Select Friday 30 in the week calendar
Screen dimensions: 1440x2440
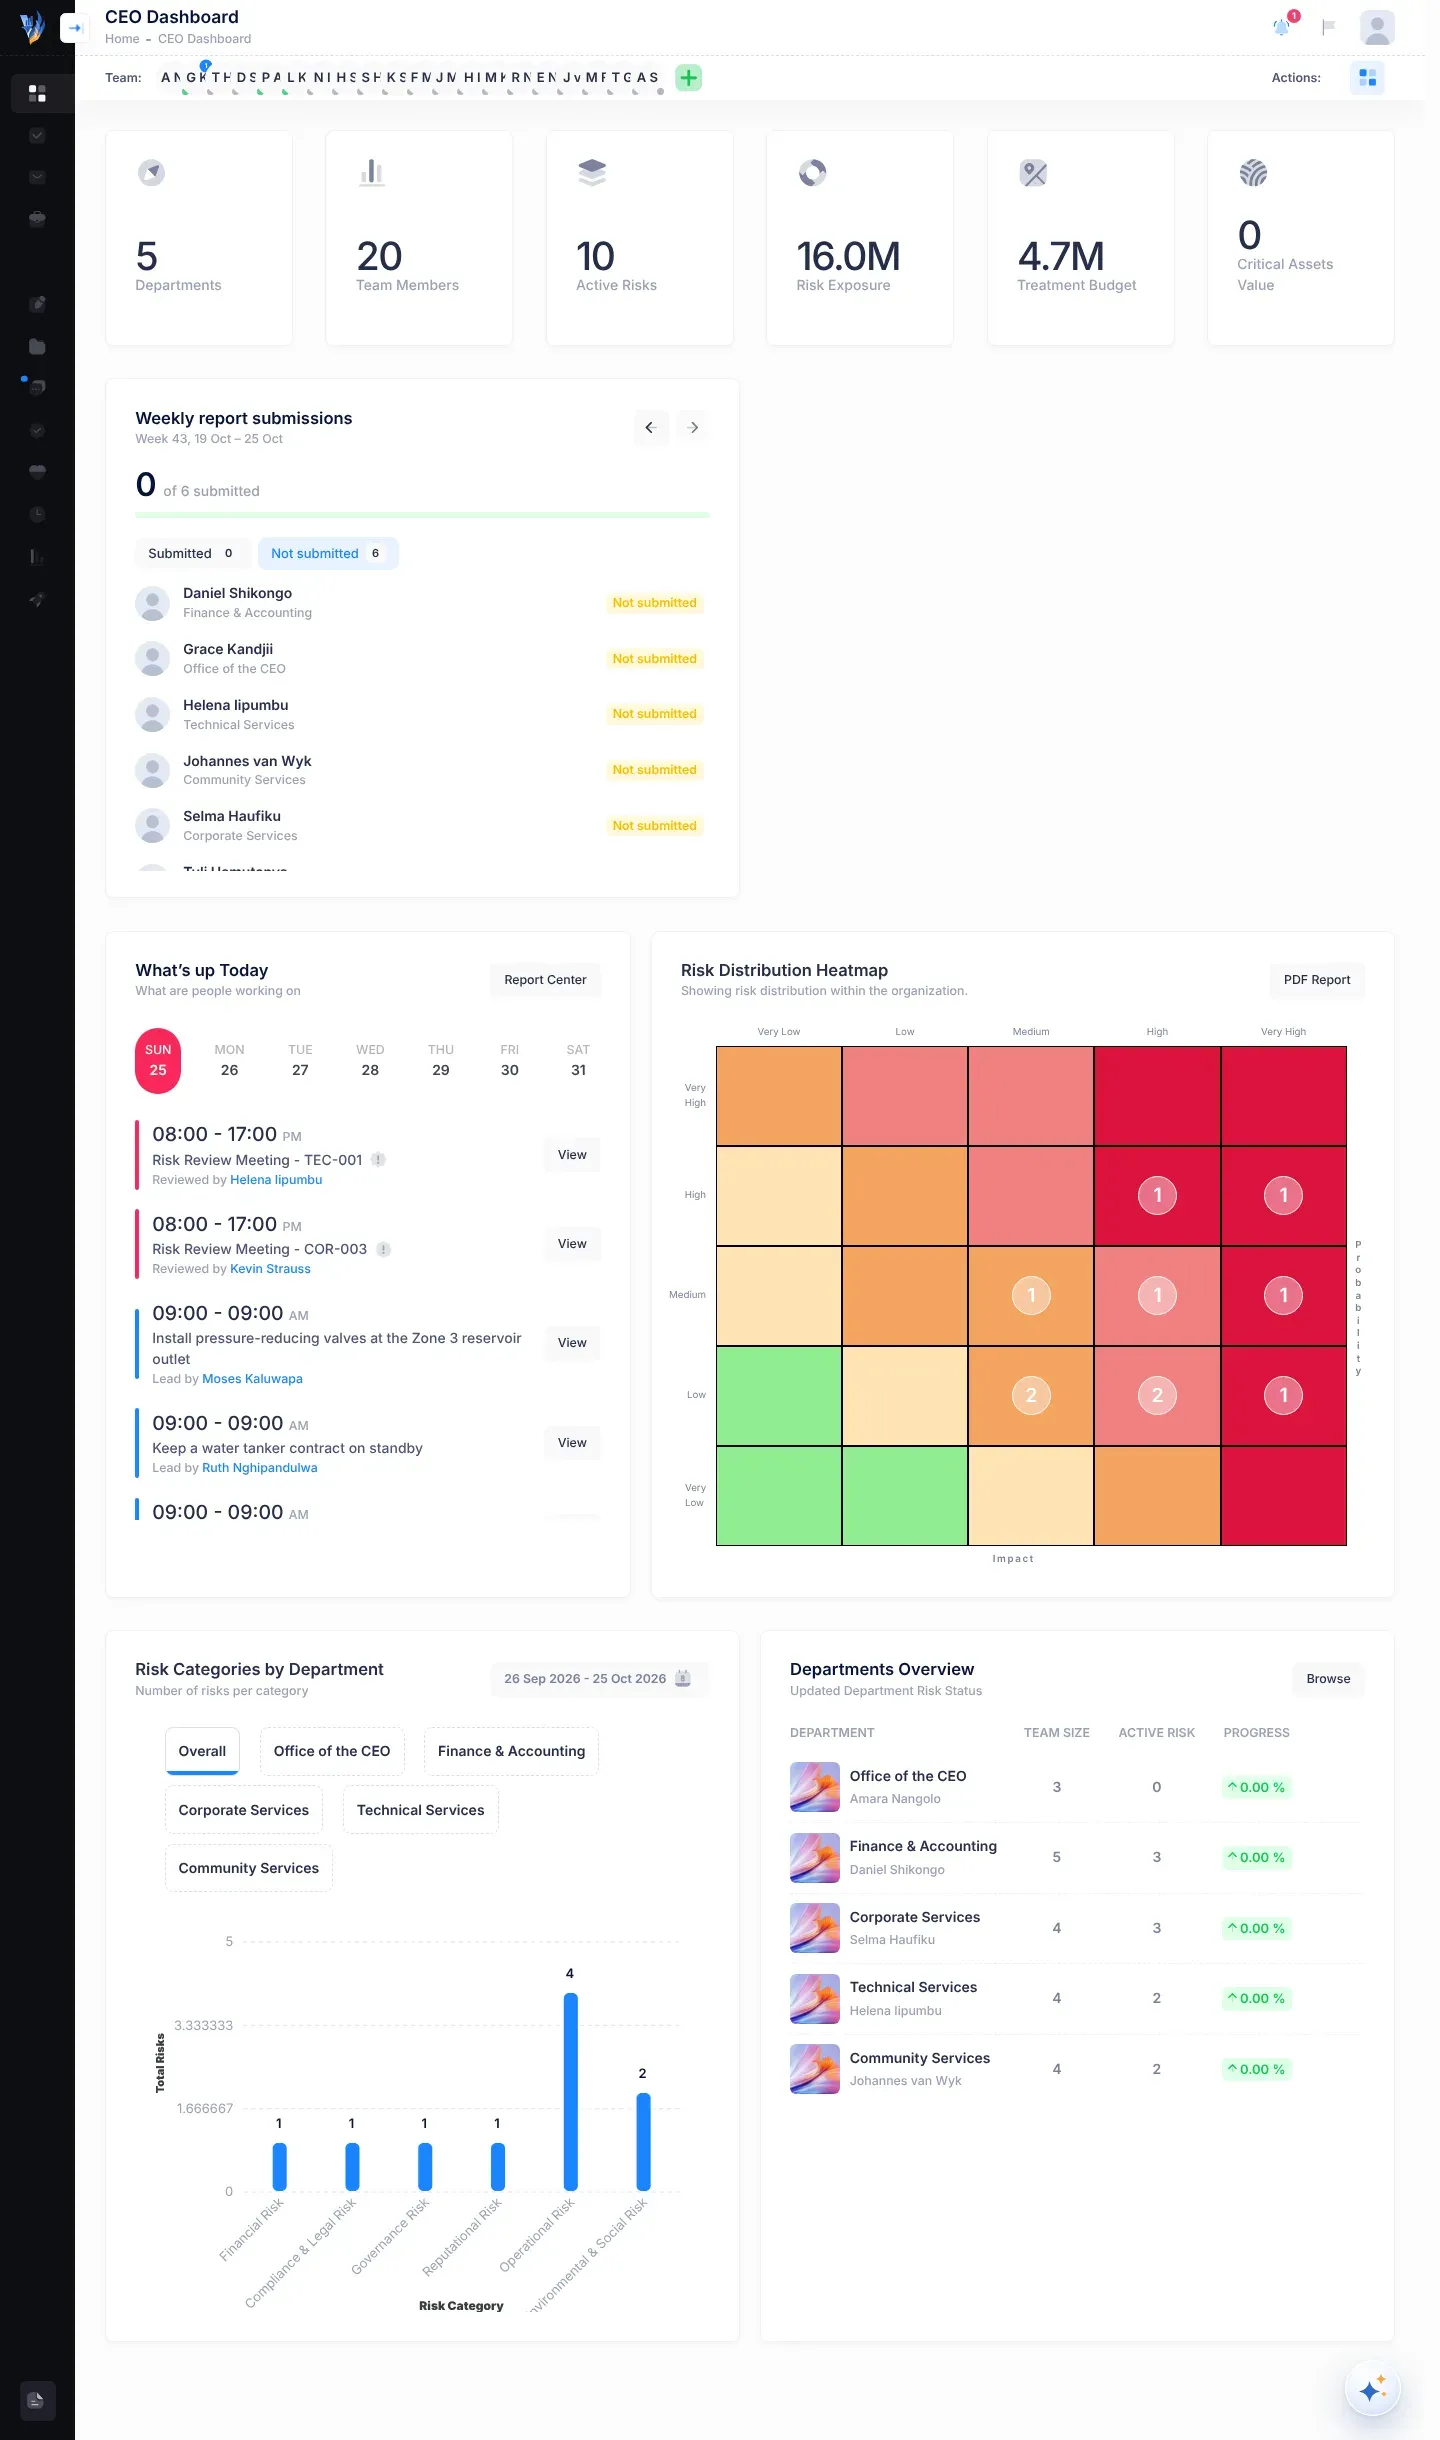tap(510, 1061)
